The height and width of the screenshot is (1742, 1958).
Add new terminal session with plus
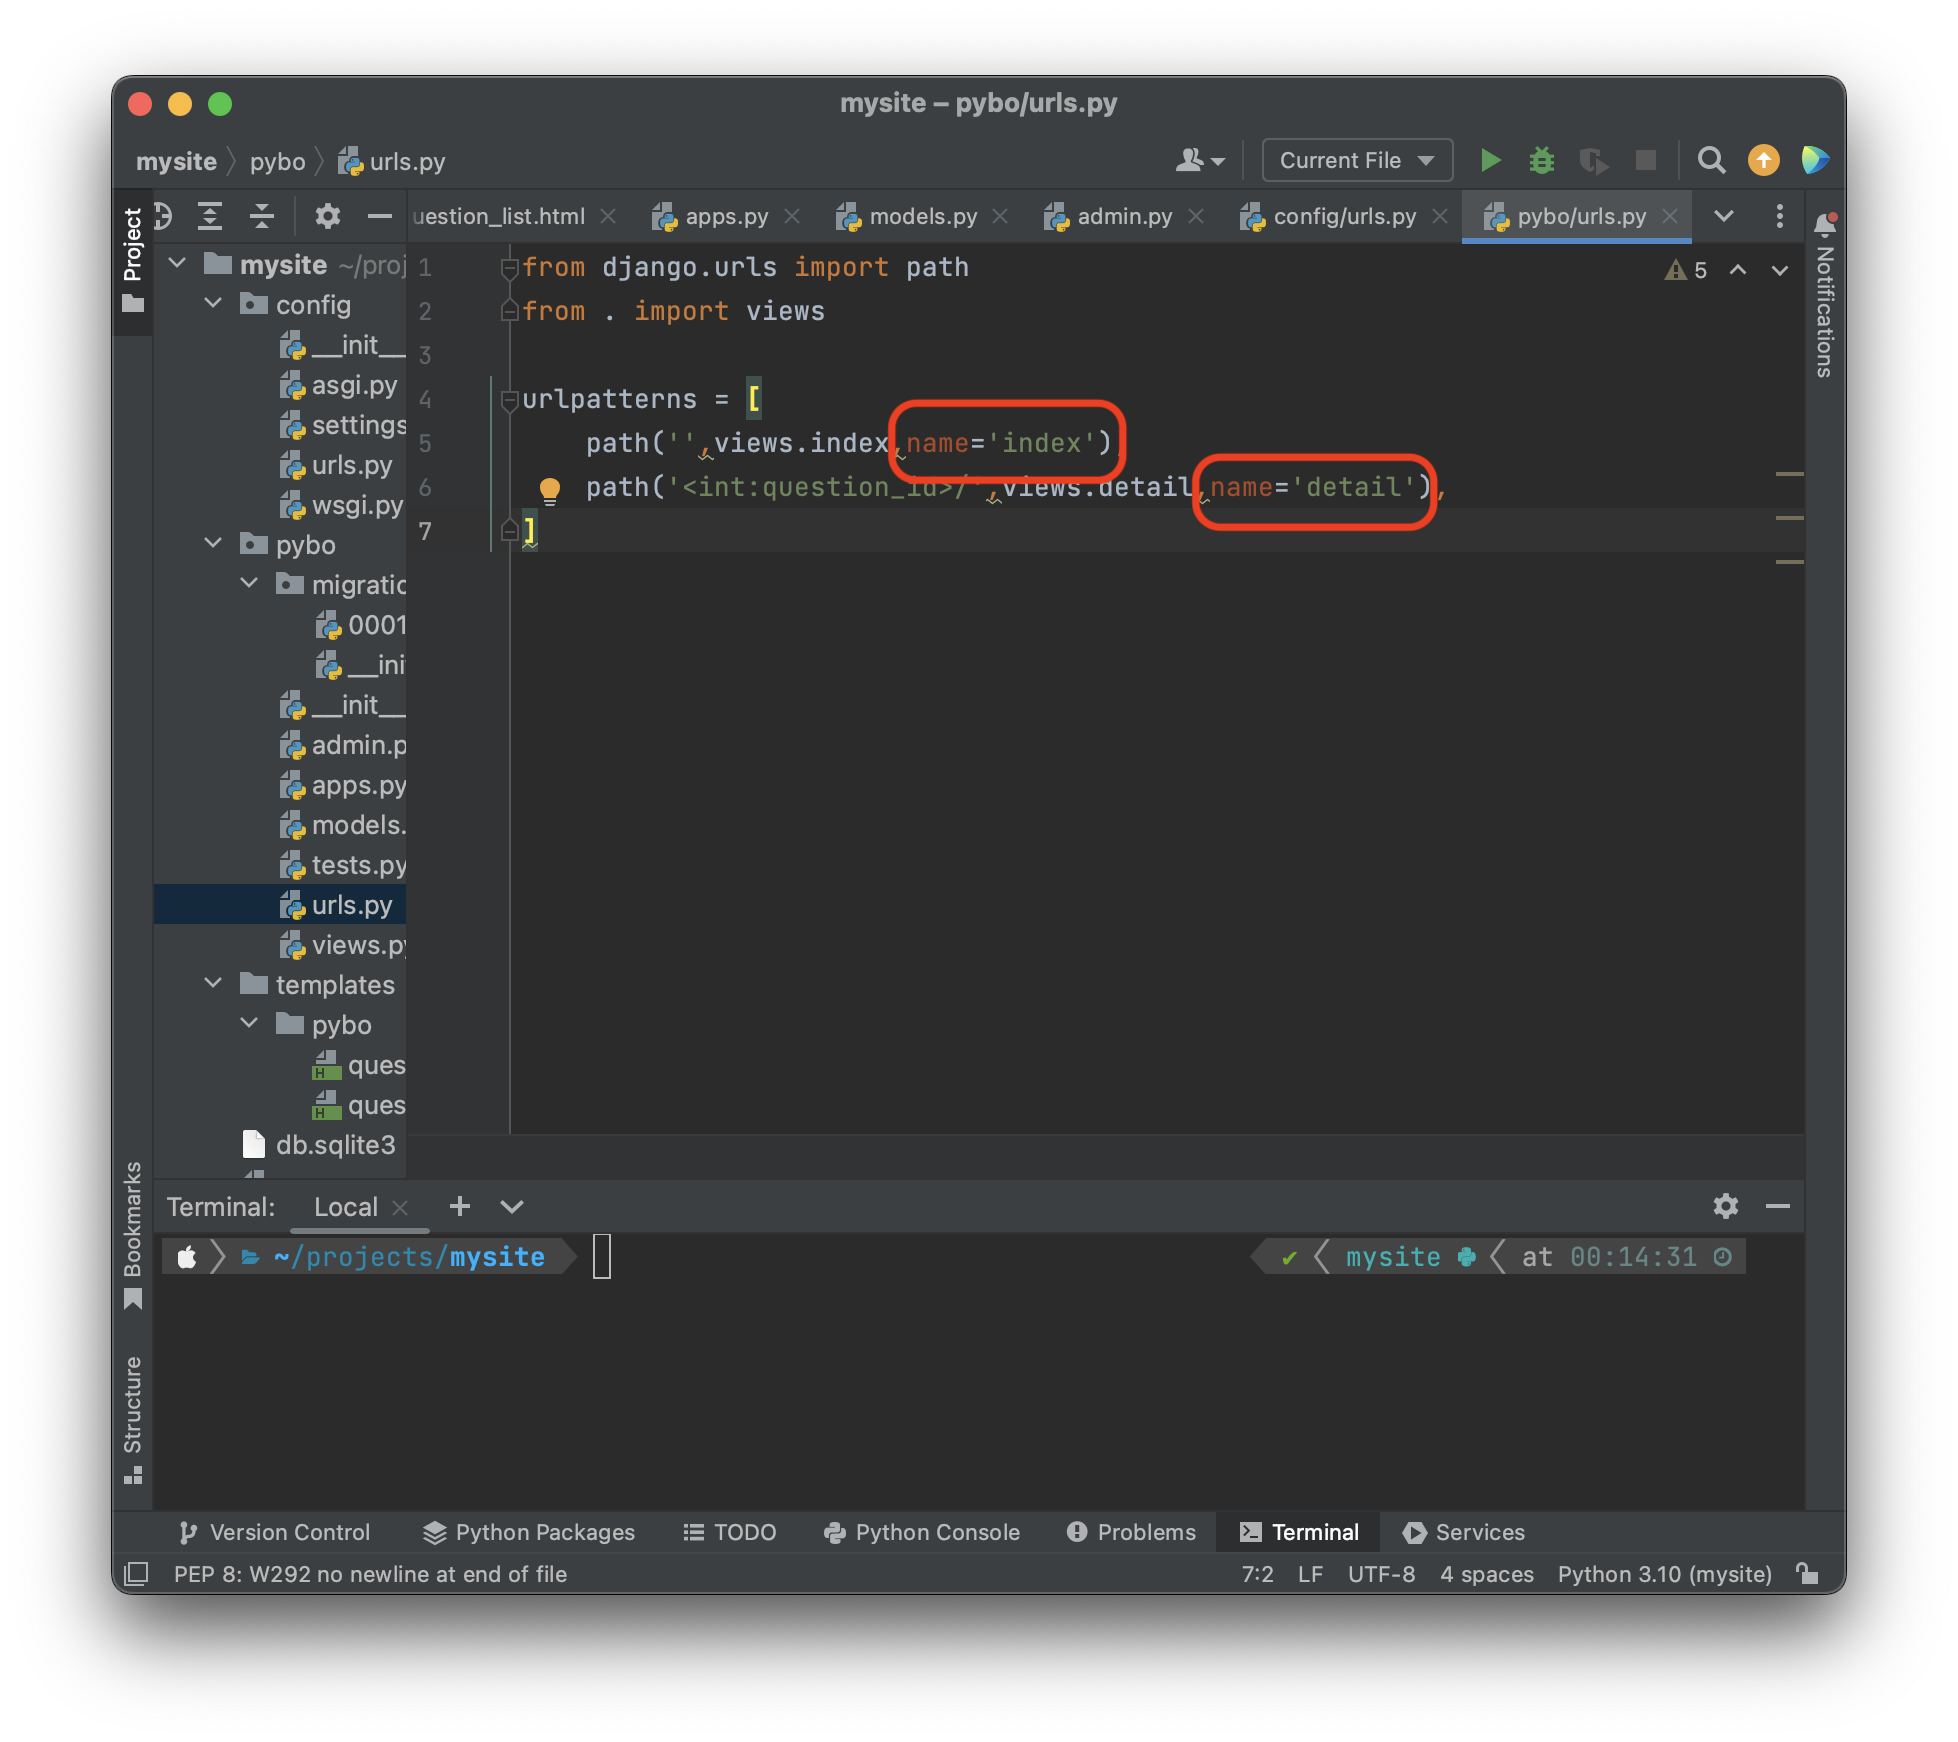click(459, 1206)
